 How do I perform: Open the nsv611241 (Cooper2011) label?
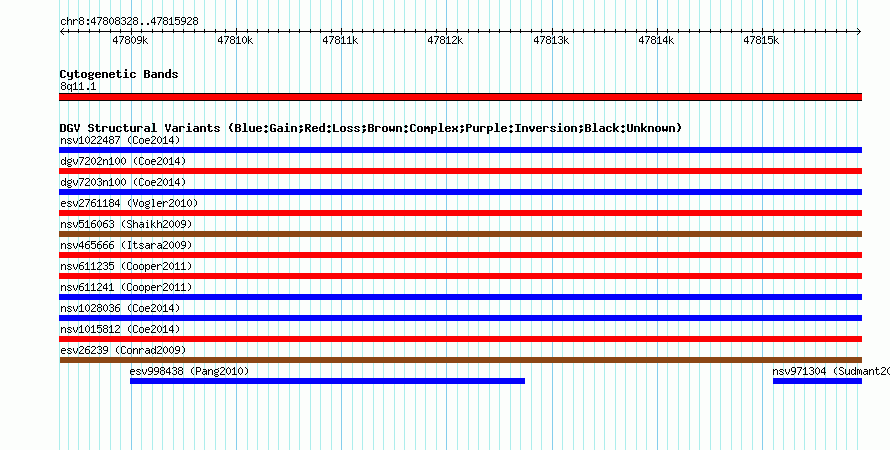pyautogui.click(x=126, y=287)
